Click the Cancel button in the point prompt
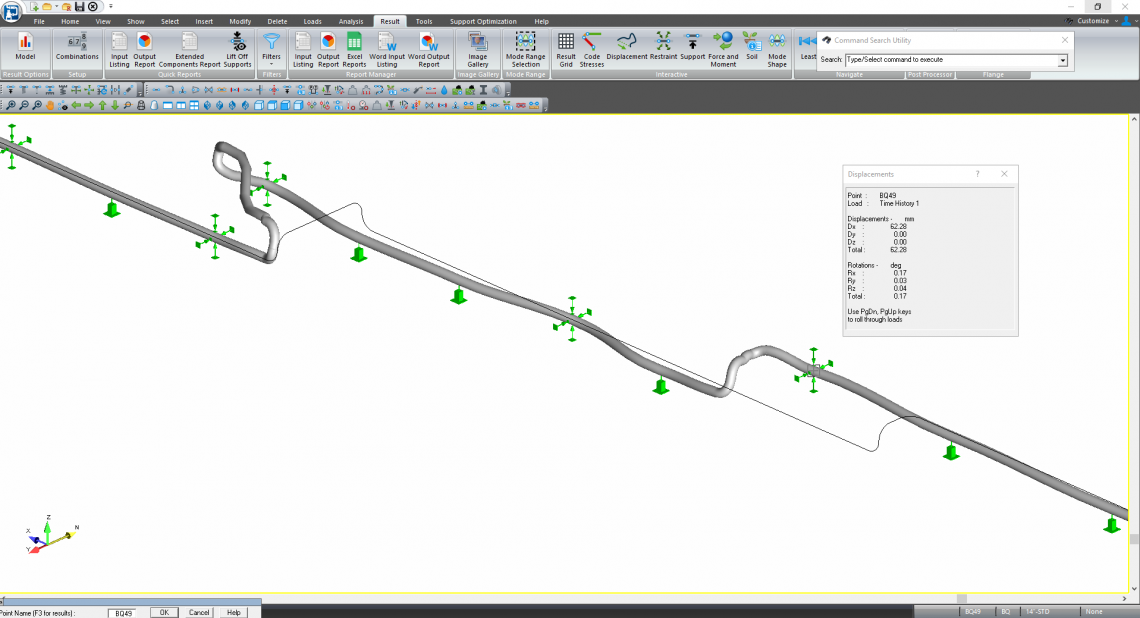 click(199, 612)
